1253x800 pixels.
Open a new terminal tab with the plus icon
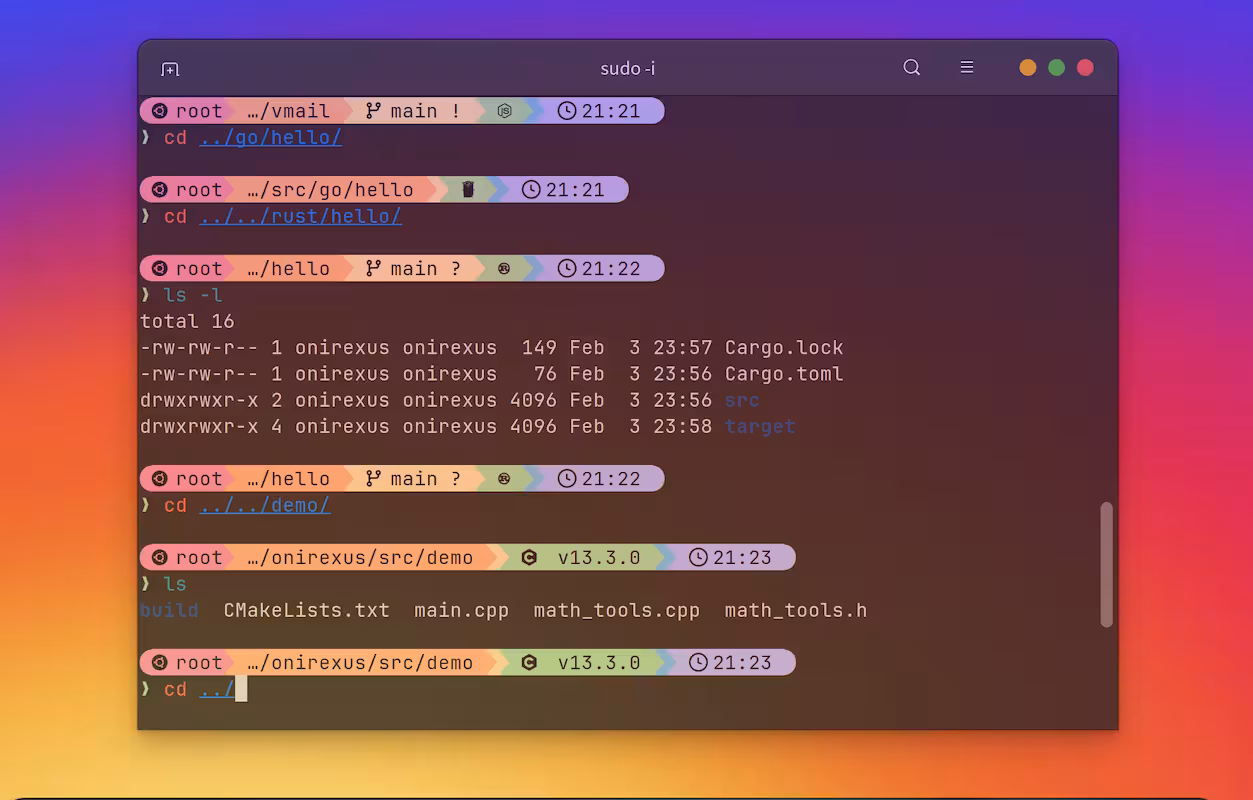pos(170,69)
